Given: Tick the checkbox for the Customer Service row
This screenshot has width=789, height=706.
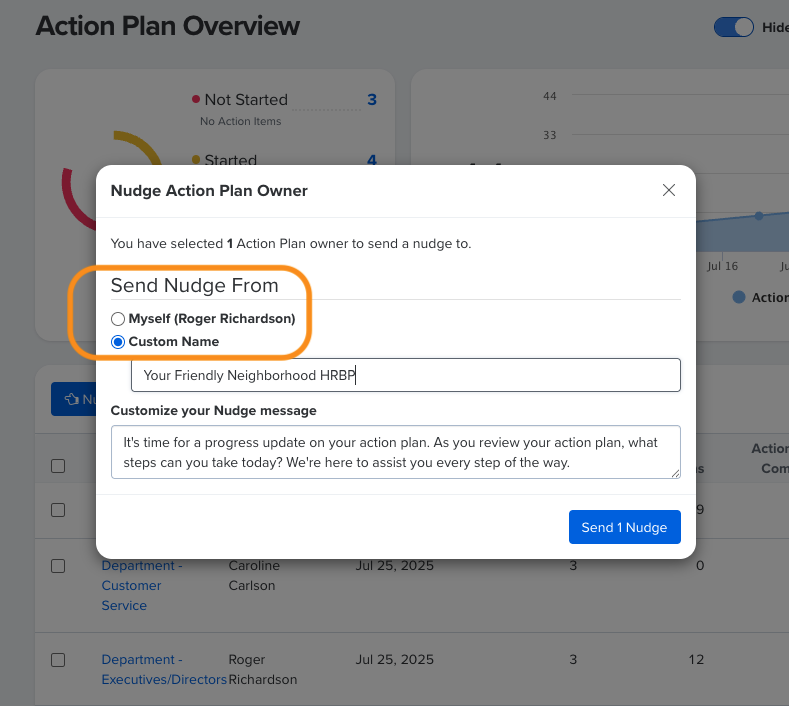Looking at the screenshot, I should 58,566.
